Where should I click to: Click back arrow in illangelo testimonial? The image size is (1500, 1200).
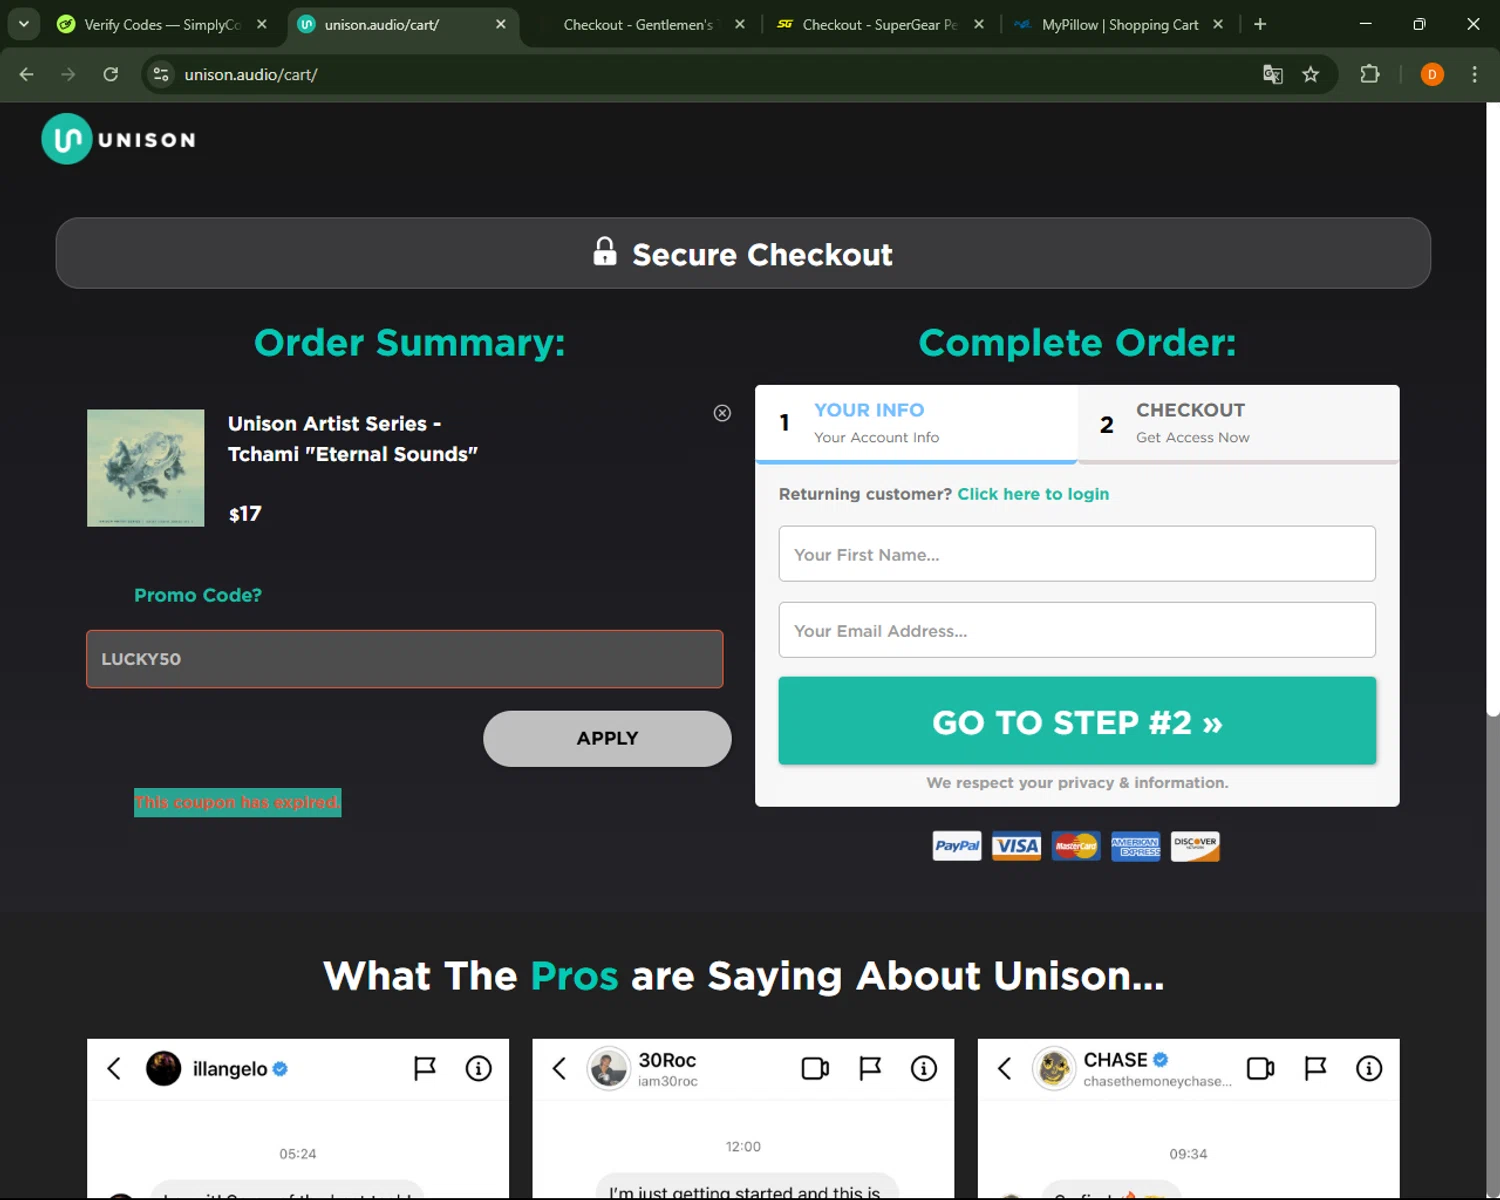[114, 1068]
